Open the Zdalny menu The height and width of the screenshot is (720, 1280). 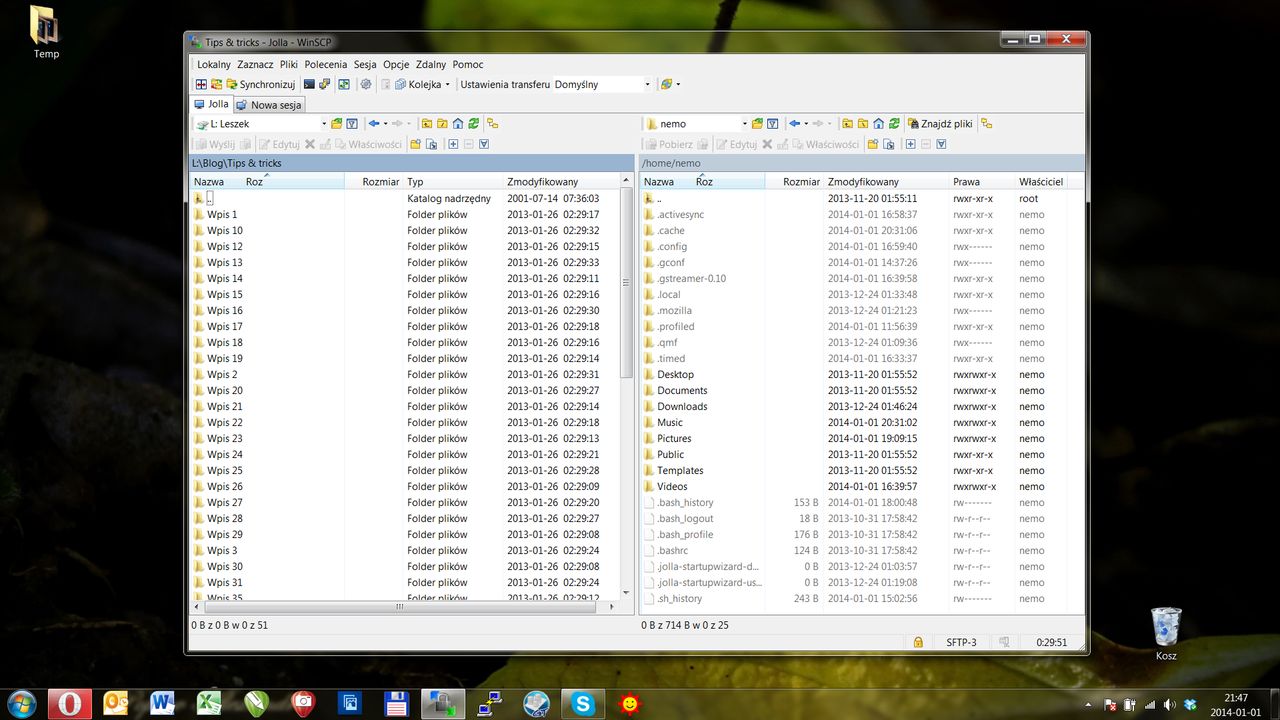point(431,64)
